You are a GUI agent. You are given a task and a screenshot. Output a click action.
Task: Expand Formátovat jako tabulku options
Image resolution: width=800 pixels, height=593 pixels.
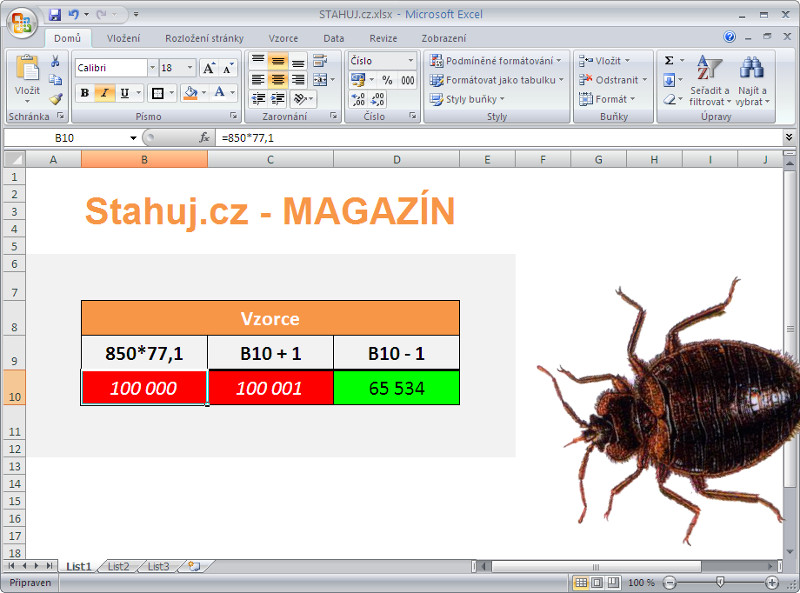coord(497,80)
